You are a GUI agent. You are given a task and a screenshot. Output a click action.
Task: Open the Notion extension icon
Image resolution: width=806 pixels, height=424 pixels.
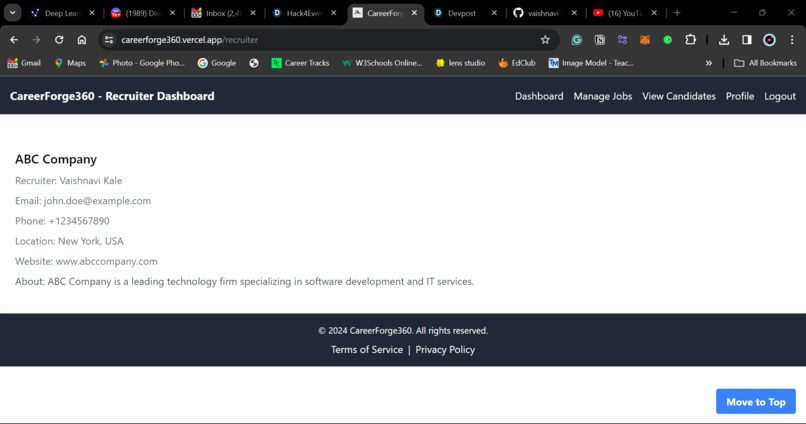599,40
